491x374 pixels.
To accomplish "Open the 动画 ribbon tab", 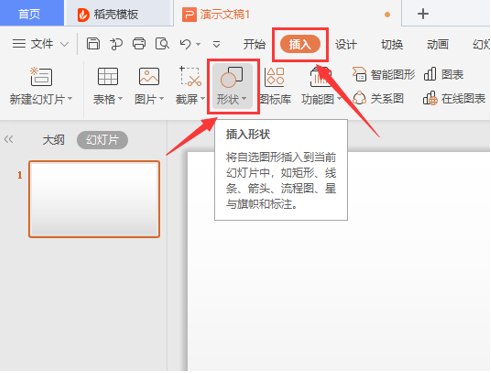I will coord(437,44).
